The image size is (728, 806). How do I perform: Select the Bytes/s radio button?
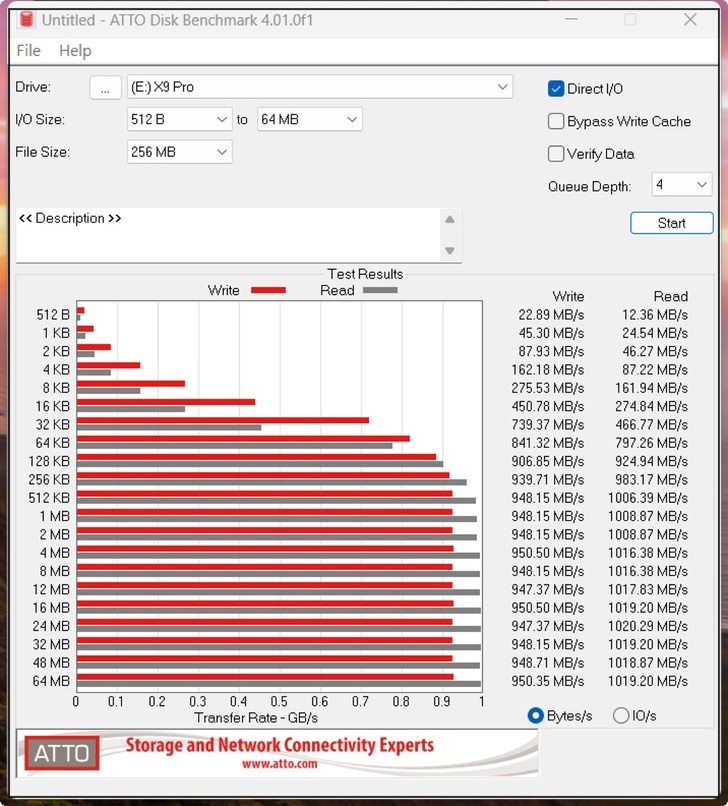(x=536, y=716)
